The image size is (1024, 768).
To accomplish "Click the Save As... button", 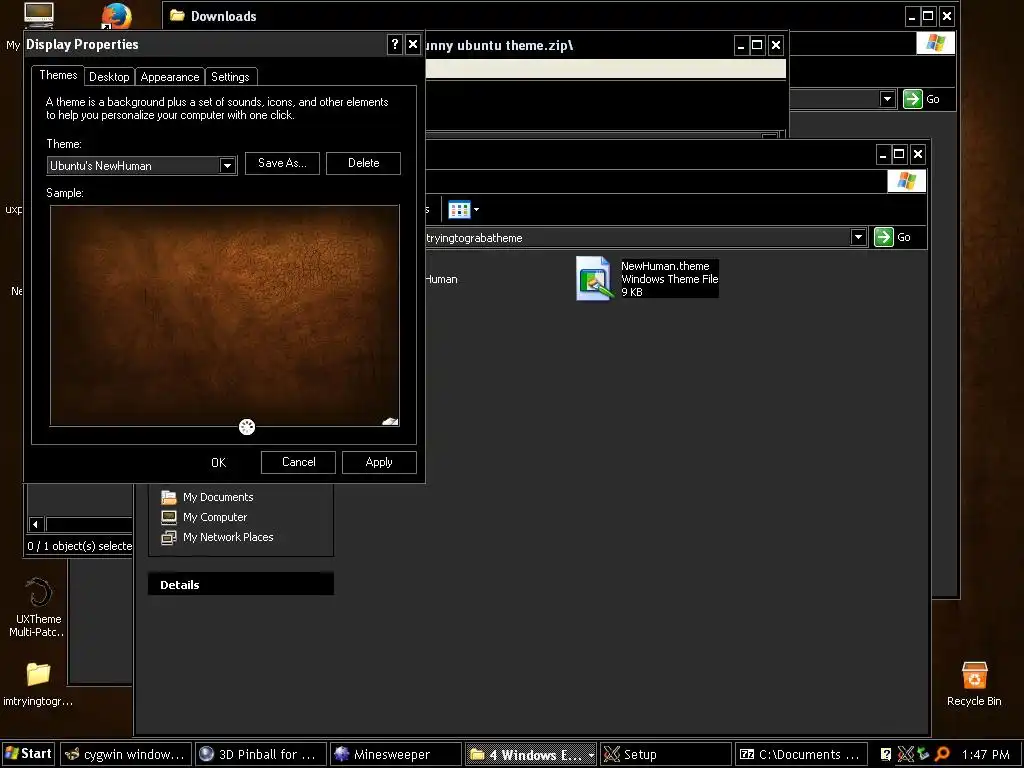I will [x=282, y=163].
